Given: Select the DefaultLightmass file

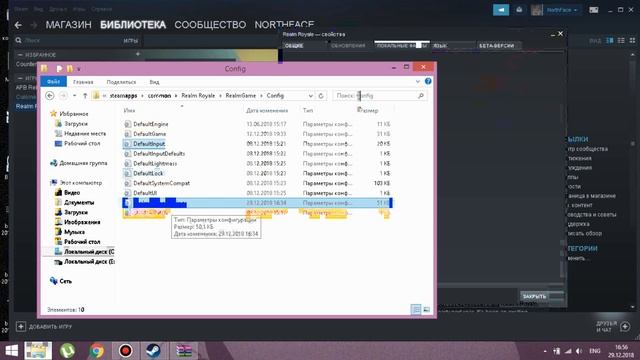Looking at the screenshot, I should click(x=155, y=163).
